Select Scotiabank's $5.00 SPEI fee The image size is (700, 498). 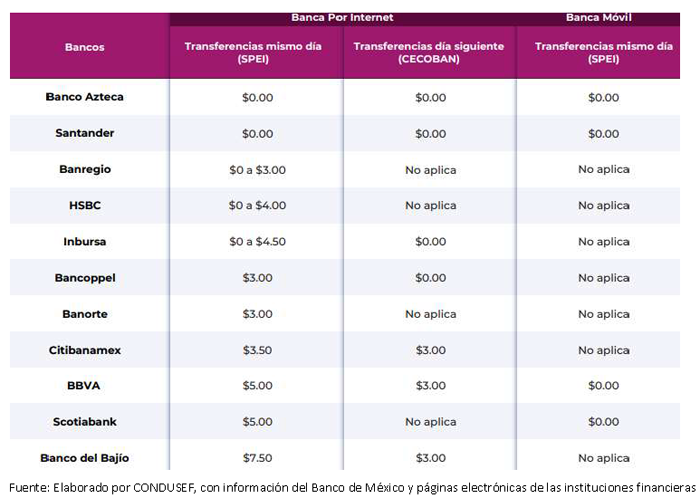click(x=257, y=422)
